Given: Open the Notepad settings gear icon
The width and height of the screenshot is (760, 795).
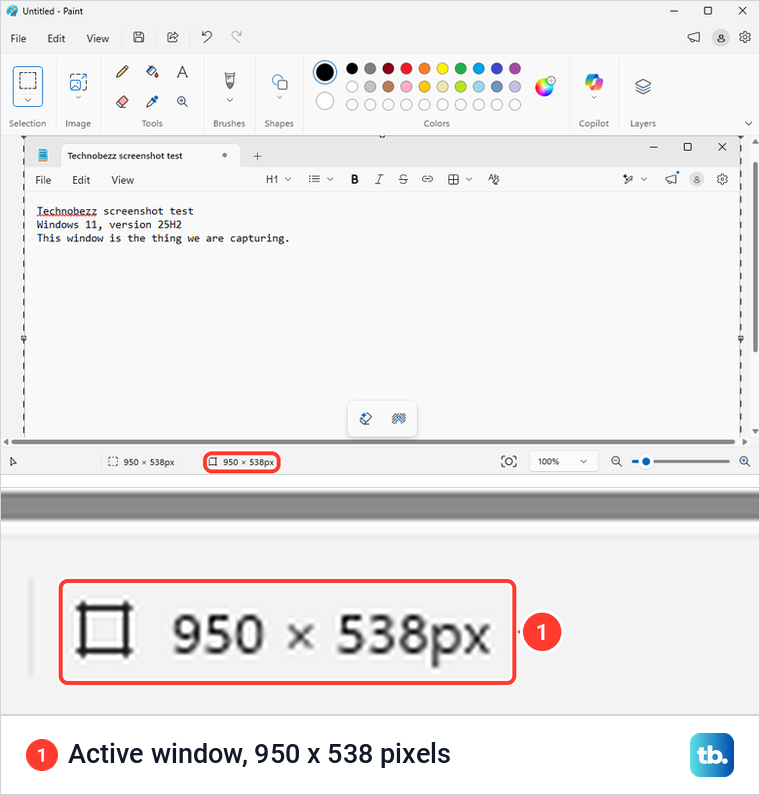Looking at the screenshot, I should click(x=722, y=179).
